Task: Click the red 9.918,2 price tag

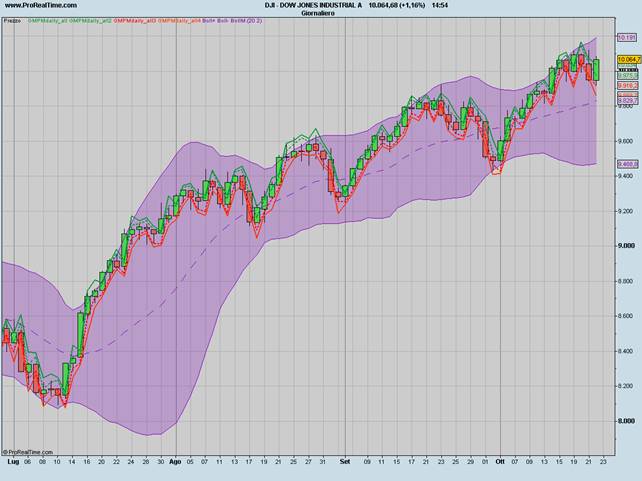Action: point(628,85)
